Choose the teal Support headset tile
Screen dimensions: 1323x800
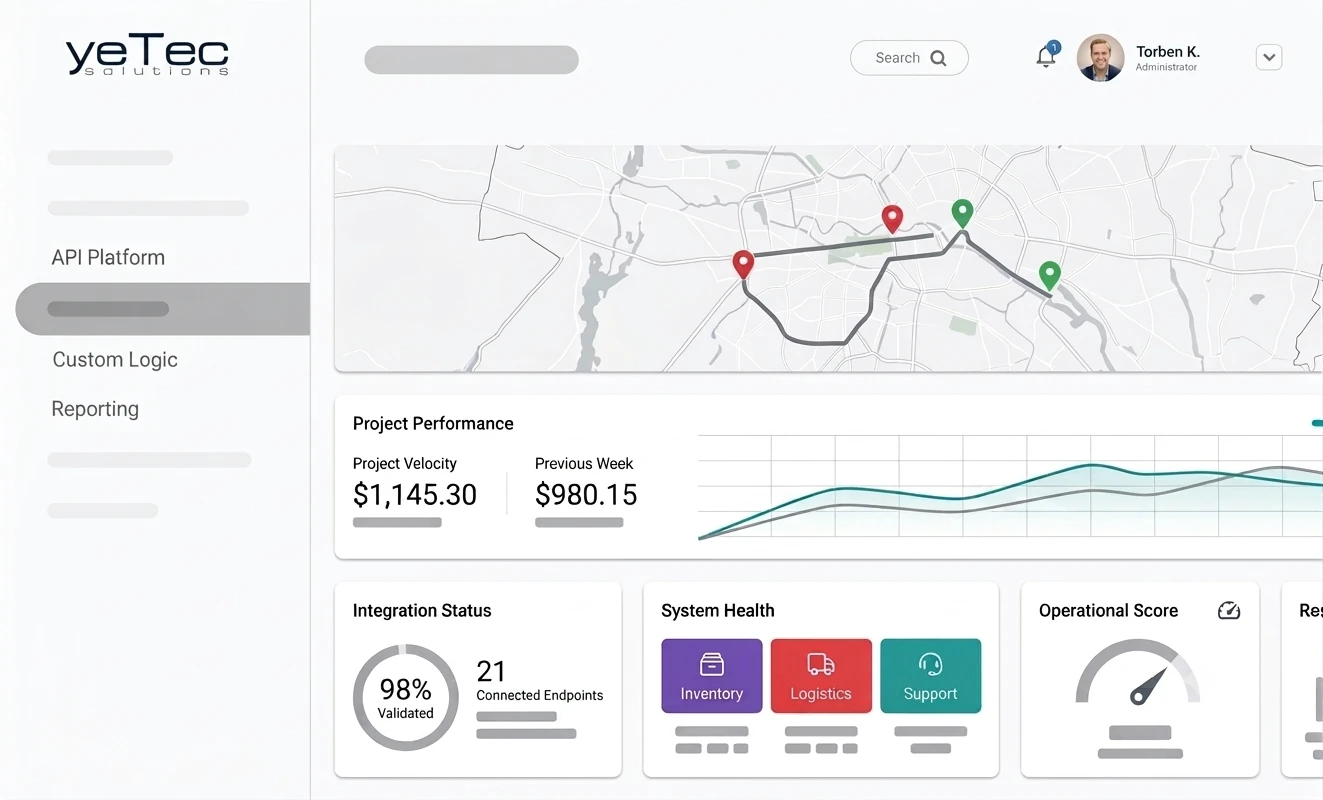coord(930,676)
